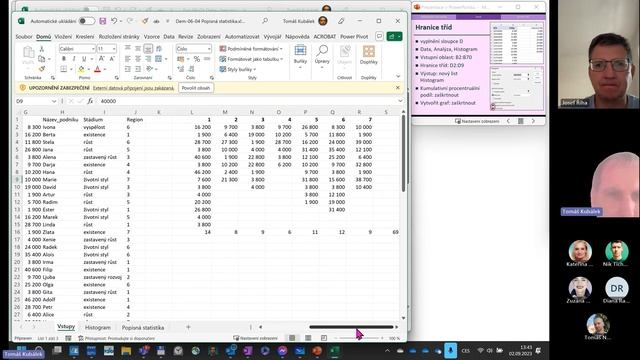The width and height of the screenshot is (640, 360).
Task: Click the horizontal scrollbar thumb
Action: pyautogui.click(x=351, y=327)
